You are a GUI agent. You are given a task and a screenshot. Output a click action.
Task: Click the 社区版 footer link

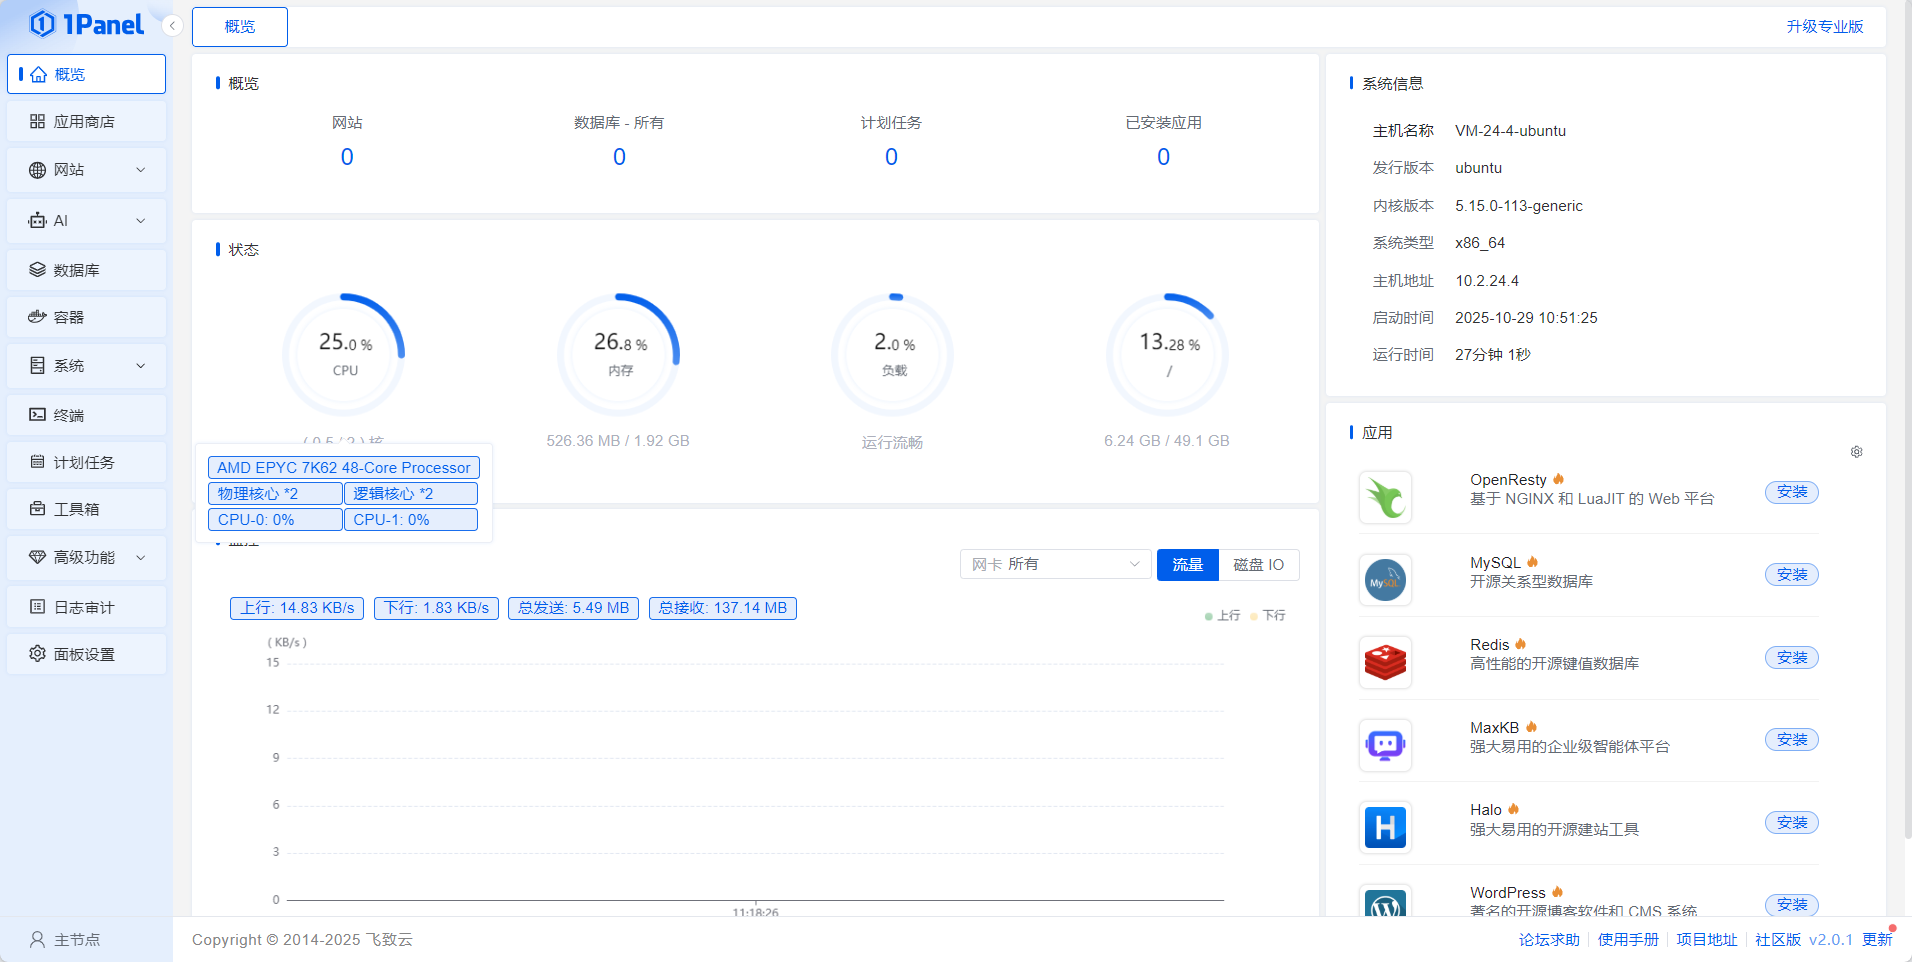pyautogui.click(x=1778, y=940)
